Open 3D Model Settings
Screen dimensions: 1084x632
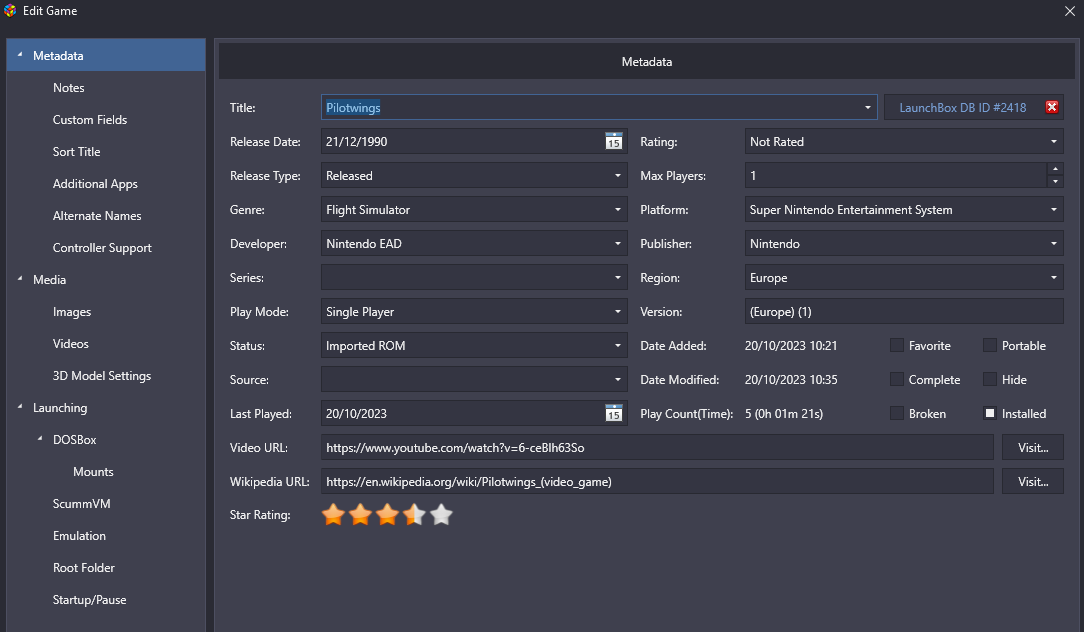(102, 375)
